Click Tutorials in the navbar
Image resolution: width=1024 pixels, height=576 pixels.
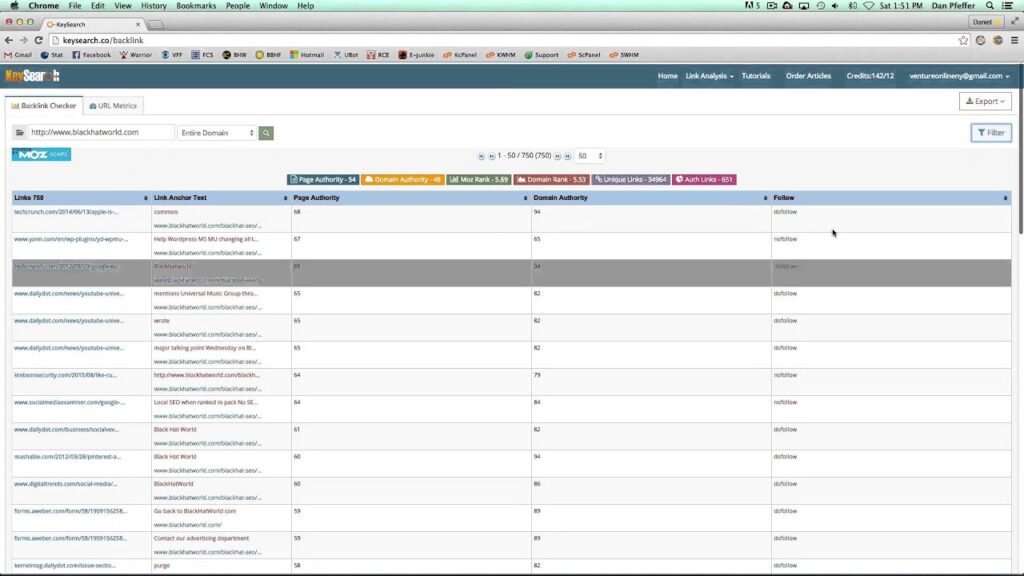click(x=756, y=76)
